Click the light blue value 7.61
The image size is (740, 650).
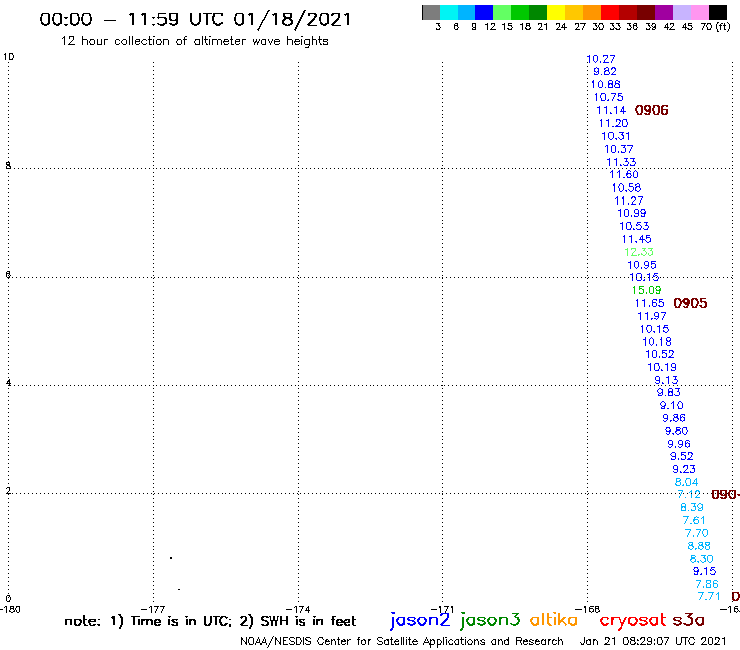pos(694,521)
